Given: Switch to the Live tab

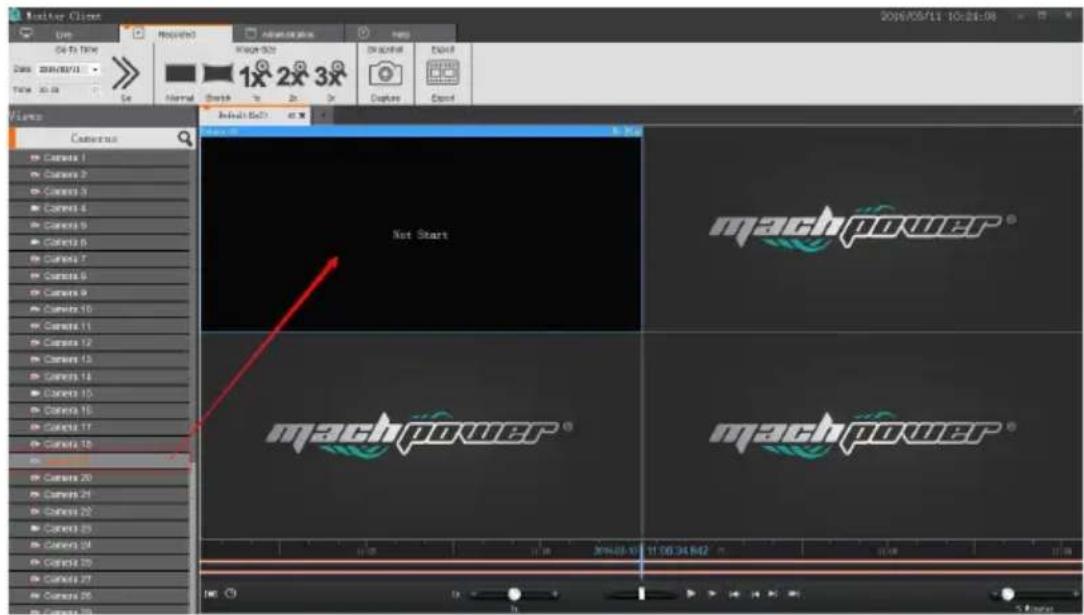Looking at the screenshot, I should point(64,33).
